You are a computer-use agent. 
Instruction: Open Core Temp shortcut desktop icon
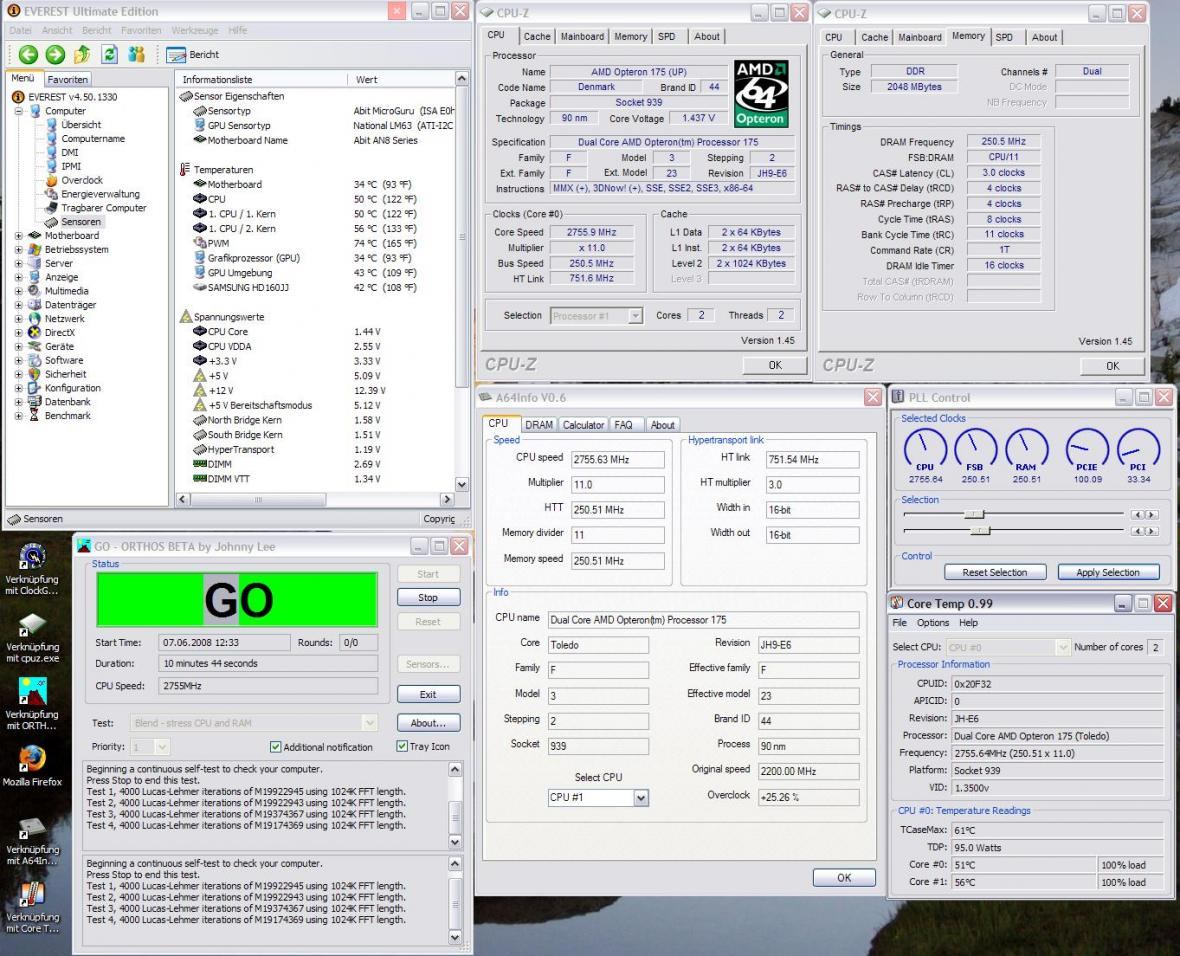pyautogui.click(x=32, y=908)
